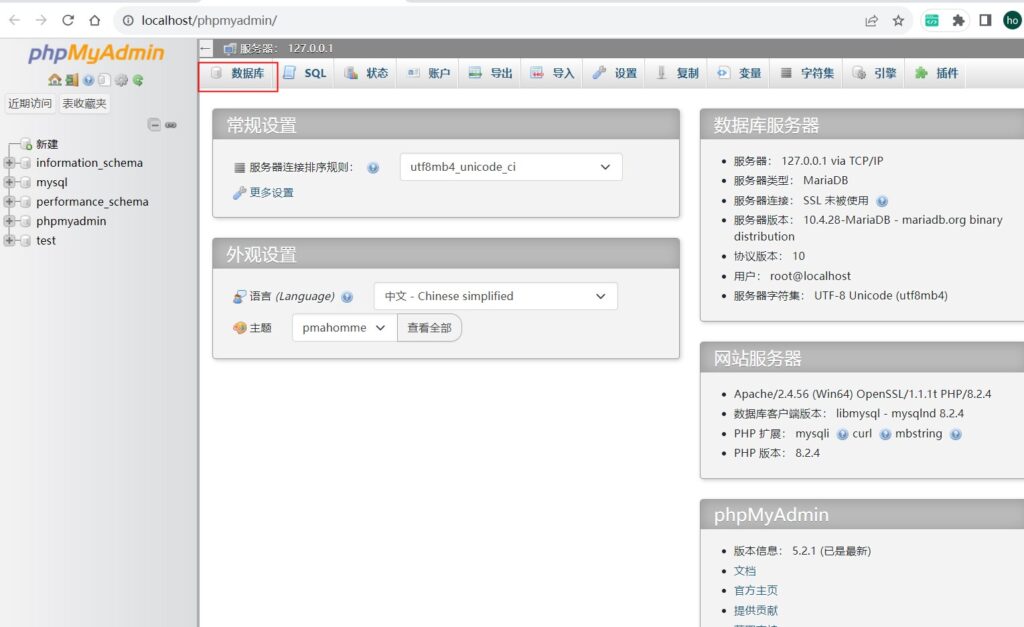Switch to the SQL tab
The image size is (1024, 627).
[305, 73]
